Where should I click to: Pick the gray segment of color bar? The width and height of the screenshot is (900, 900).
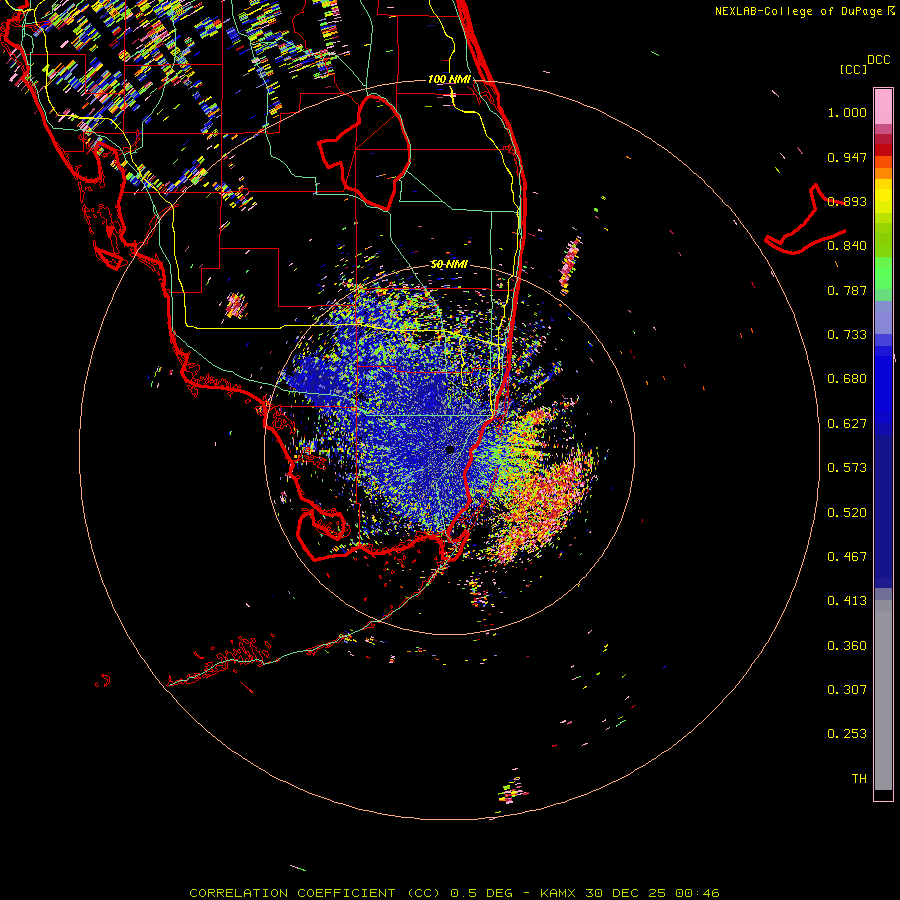tap(883, 695)
